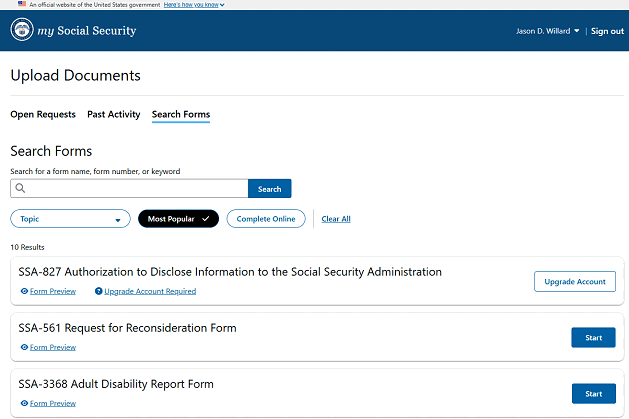The image size is (629, 419).
Task: Click the Clear All filters link
Action: click(336, 219)
